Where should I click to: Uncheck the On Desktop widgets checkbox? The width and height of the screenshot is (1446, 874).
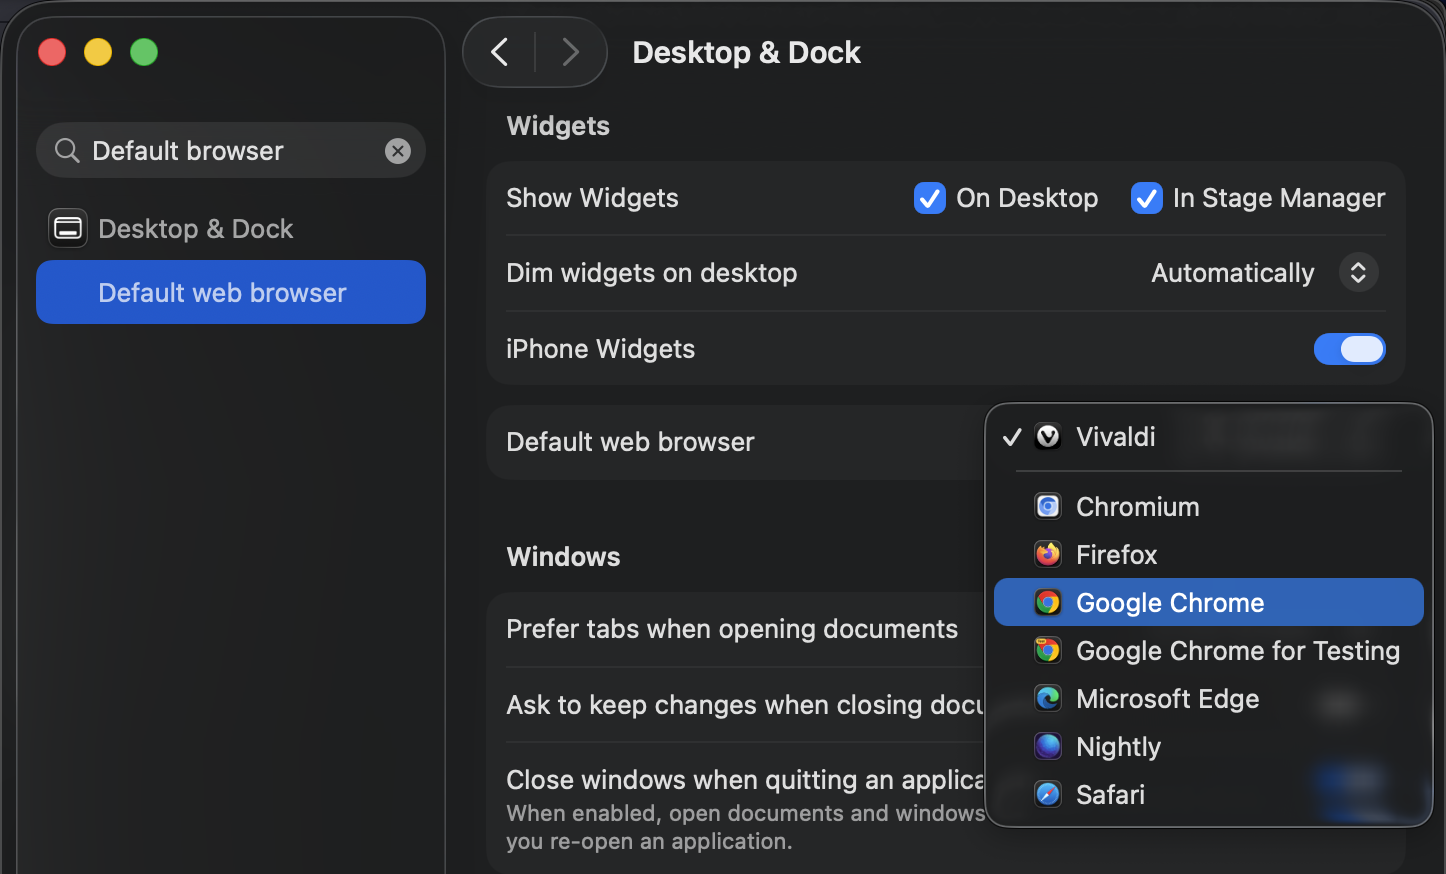pos(929,198)
